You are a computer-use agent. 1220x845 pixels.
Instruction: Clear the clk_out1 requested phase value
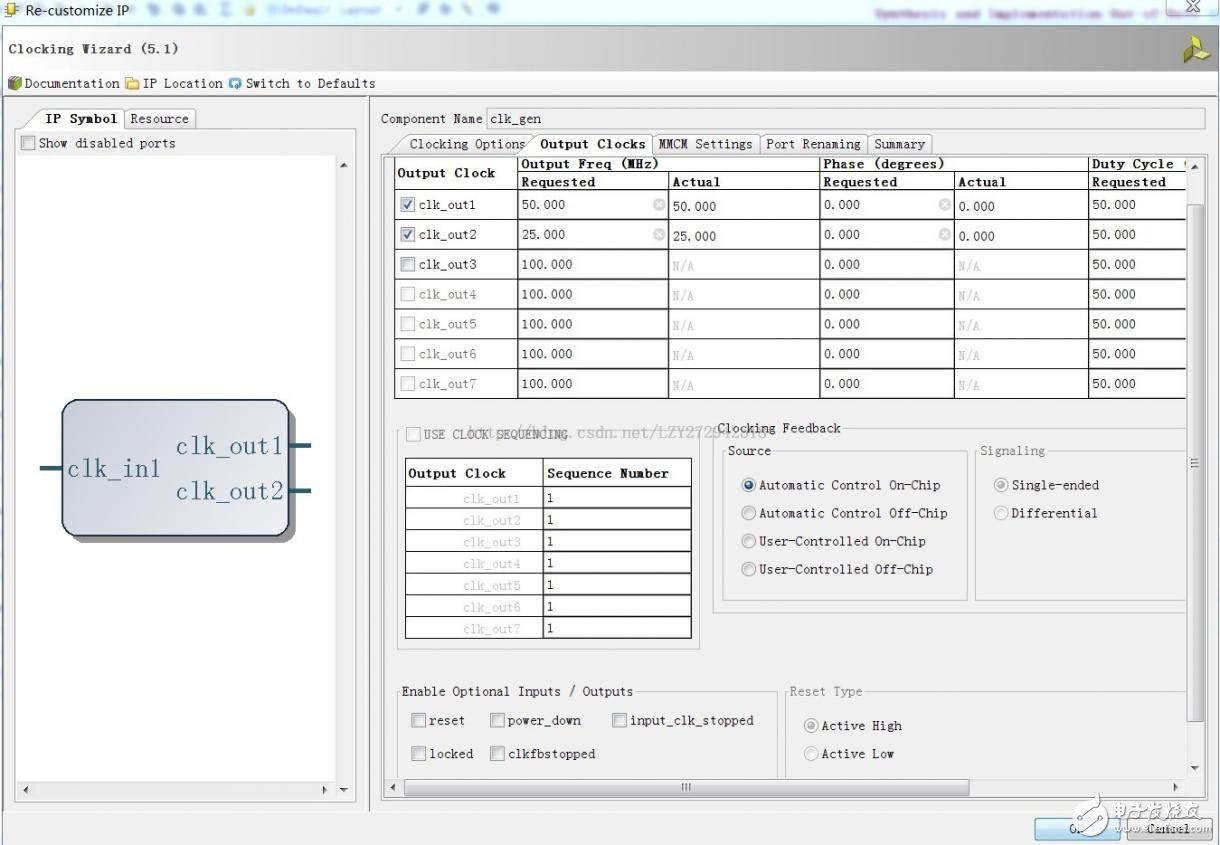[x=944, y=205]
